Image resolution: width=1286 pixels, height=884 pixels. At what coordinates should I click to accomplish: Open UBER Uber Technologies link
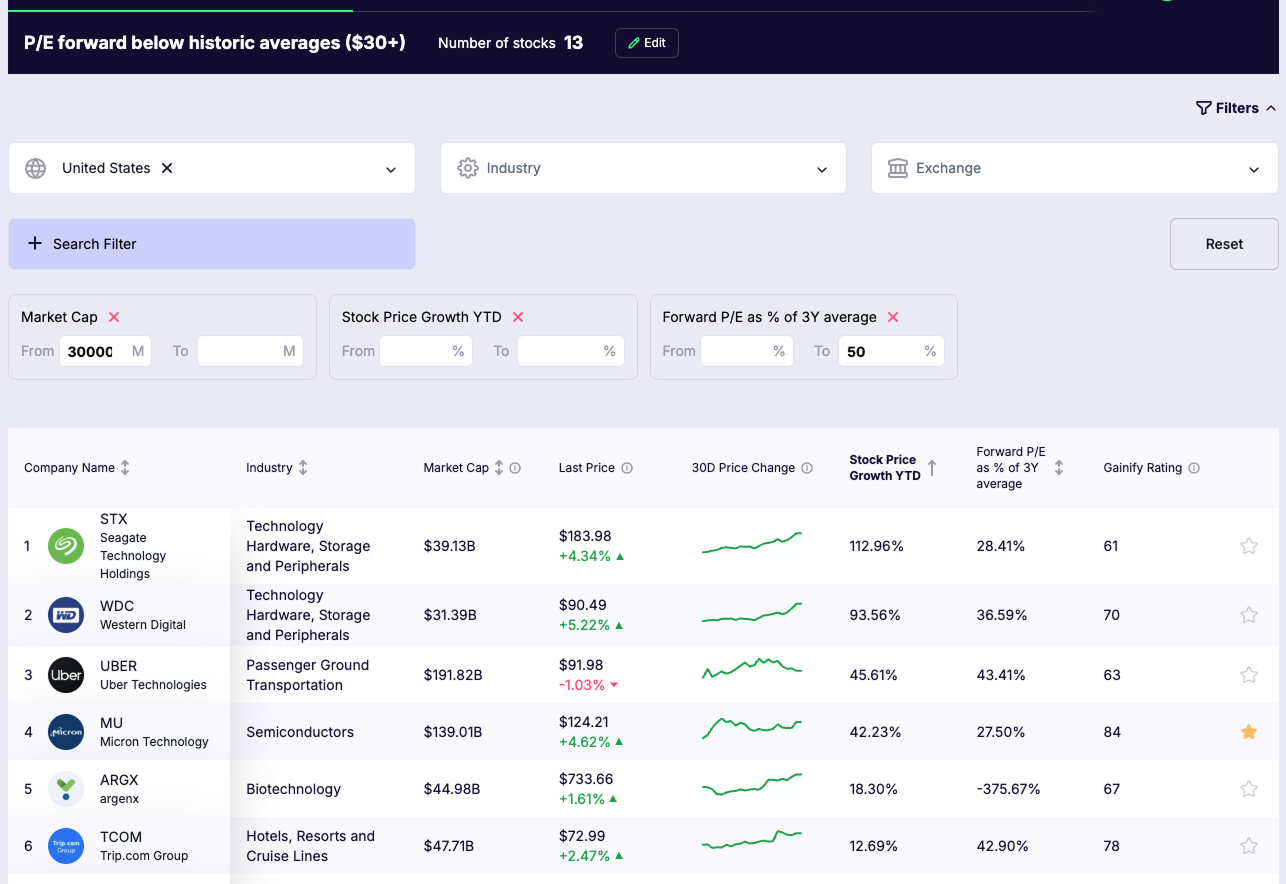[x=153, y=675]
